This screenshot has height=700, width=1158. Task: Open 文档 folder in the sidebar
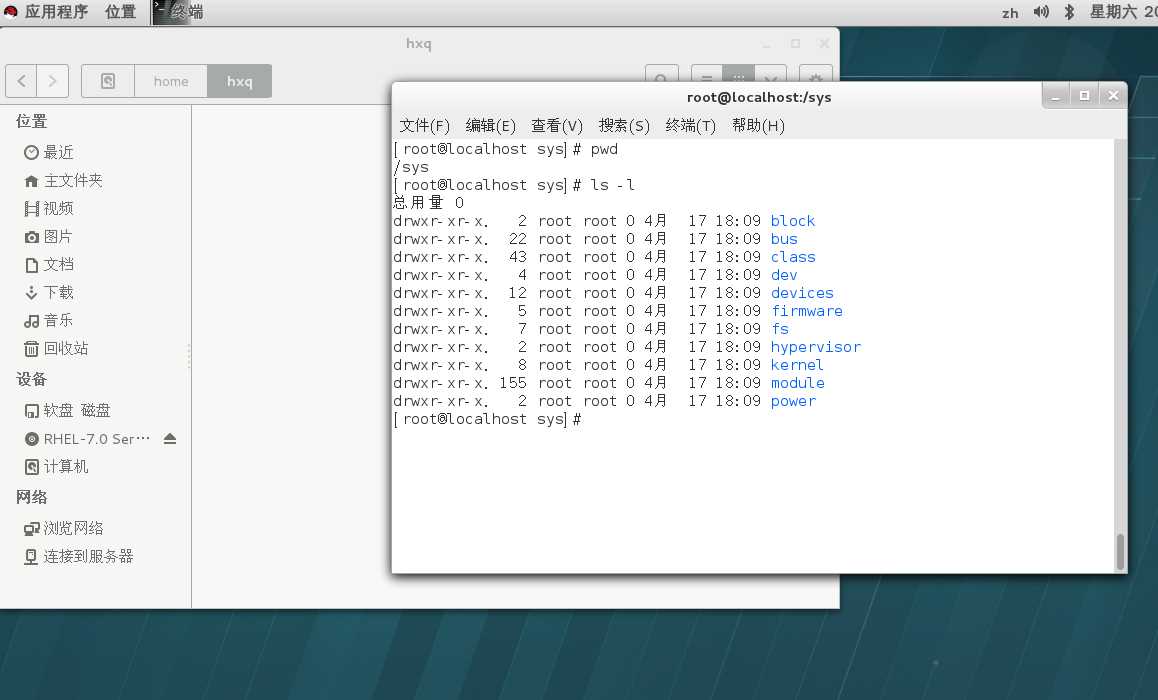point(58,264)
